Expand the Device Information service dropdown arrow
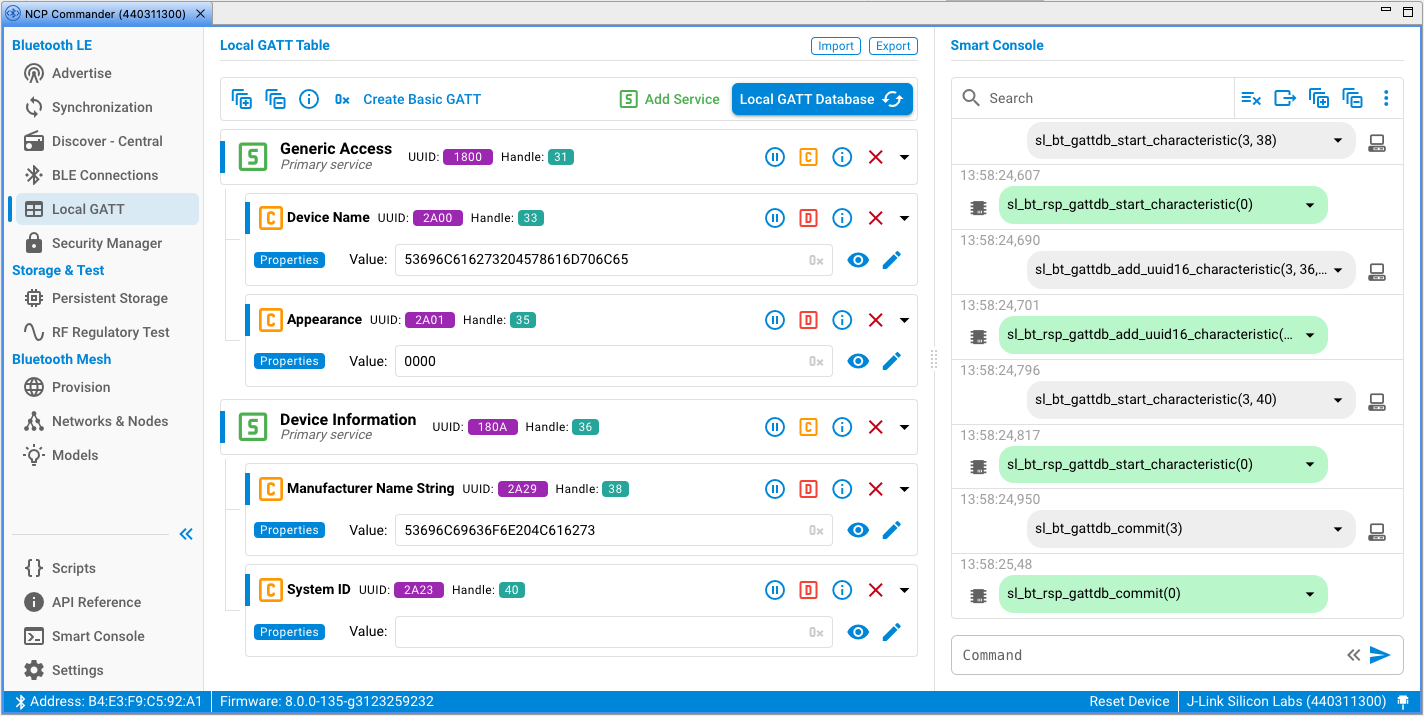The width and height of the screenshot is (1424, 716). click(904, 427)
